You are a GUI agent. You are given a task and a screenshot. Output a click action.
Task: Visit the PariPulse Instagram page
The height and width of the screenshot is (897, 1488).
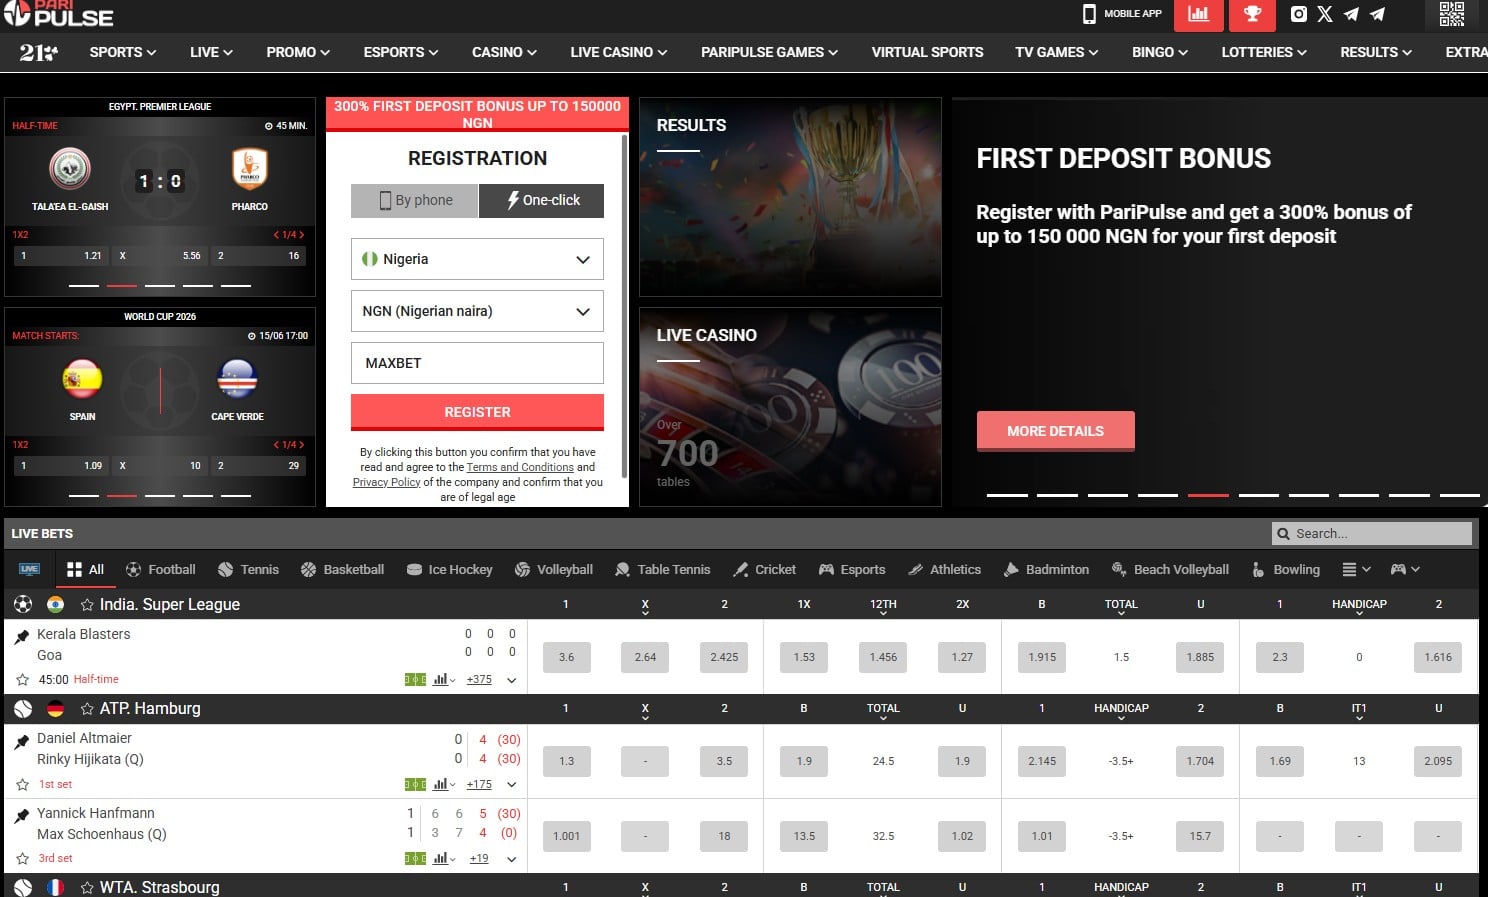pos(1299,14)
